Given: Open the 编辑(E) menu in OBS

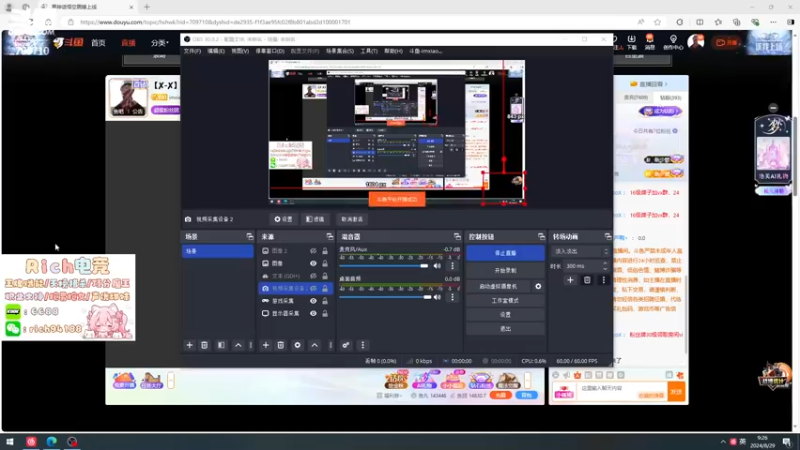Looking at the screenshot, I should [x=216, y=51].
